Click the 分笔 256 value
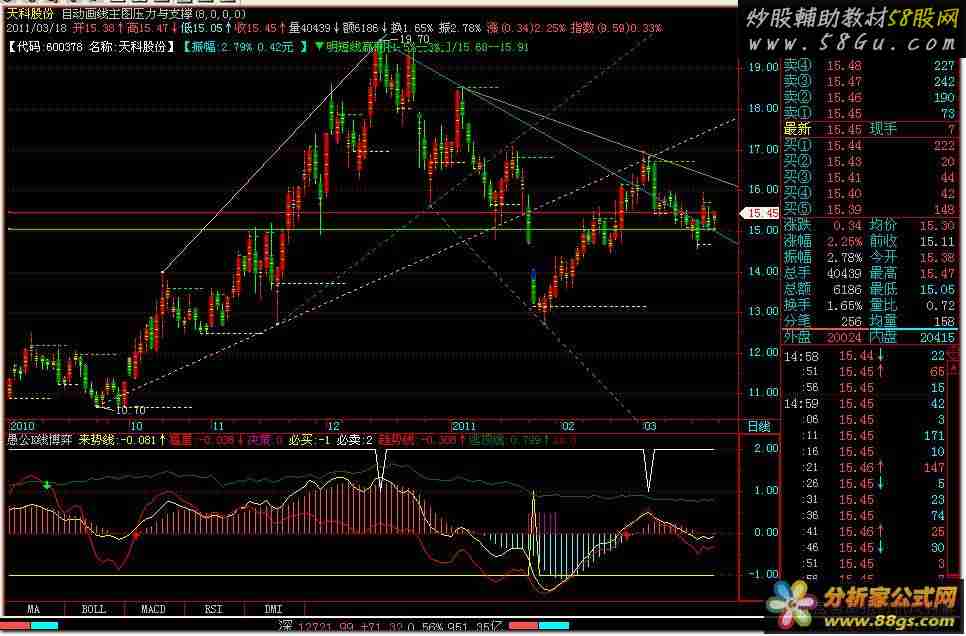 pos(852,322)
